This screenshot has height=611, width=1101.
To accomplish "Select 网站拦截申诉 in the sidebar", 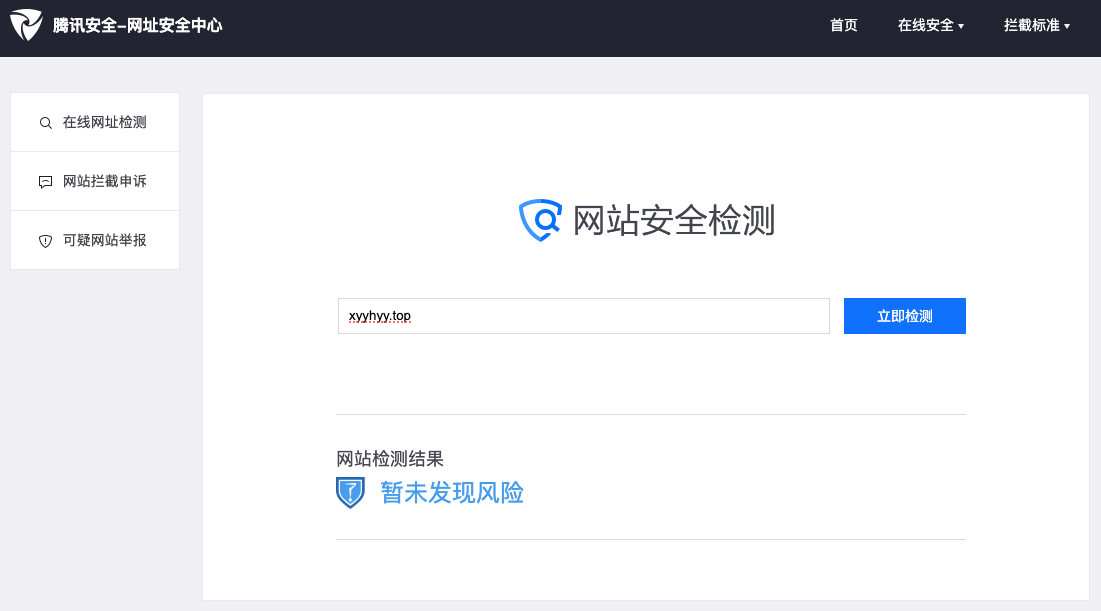I will (x=95, y=181).
